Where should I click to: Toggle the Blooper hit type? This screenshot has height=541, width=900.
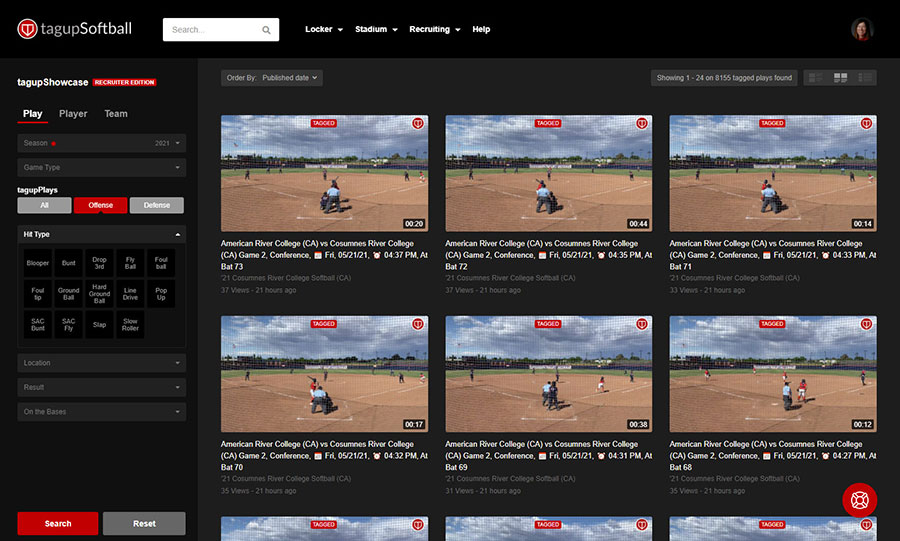37,263
